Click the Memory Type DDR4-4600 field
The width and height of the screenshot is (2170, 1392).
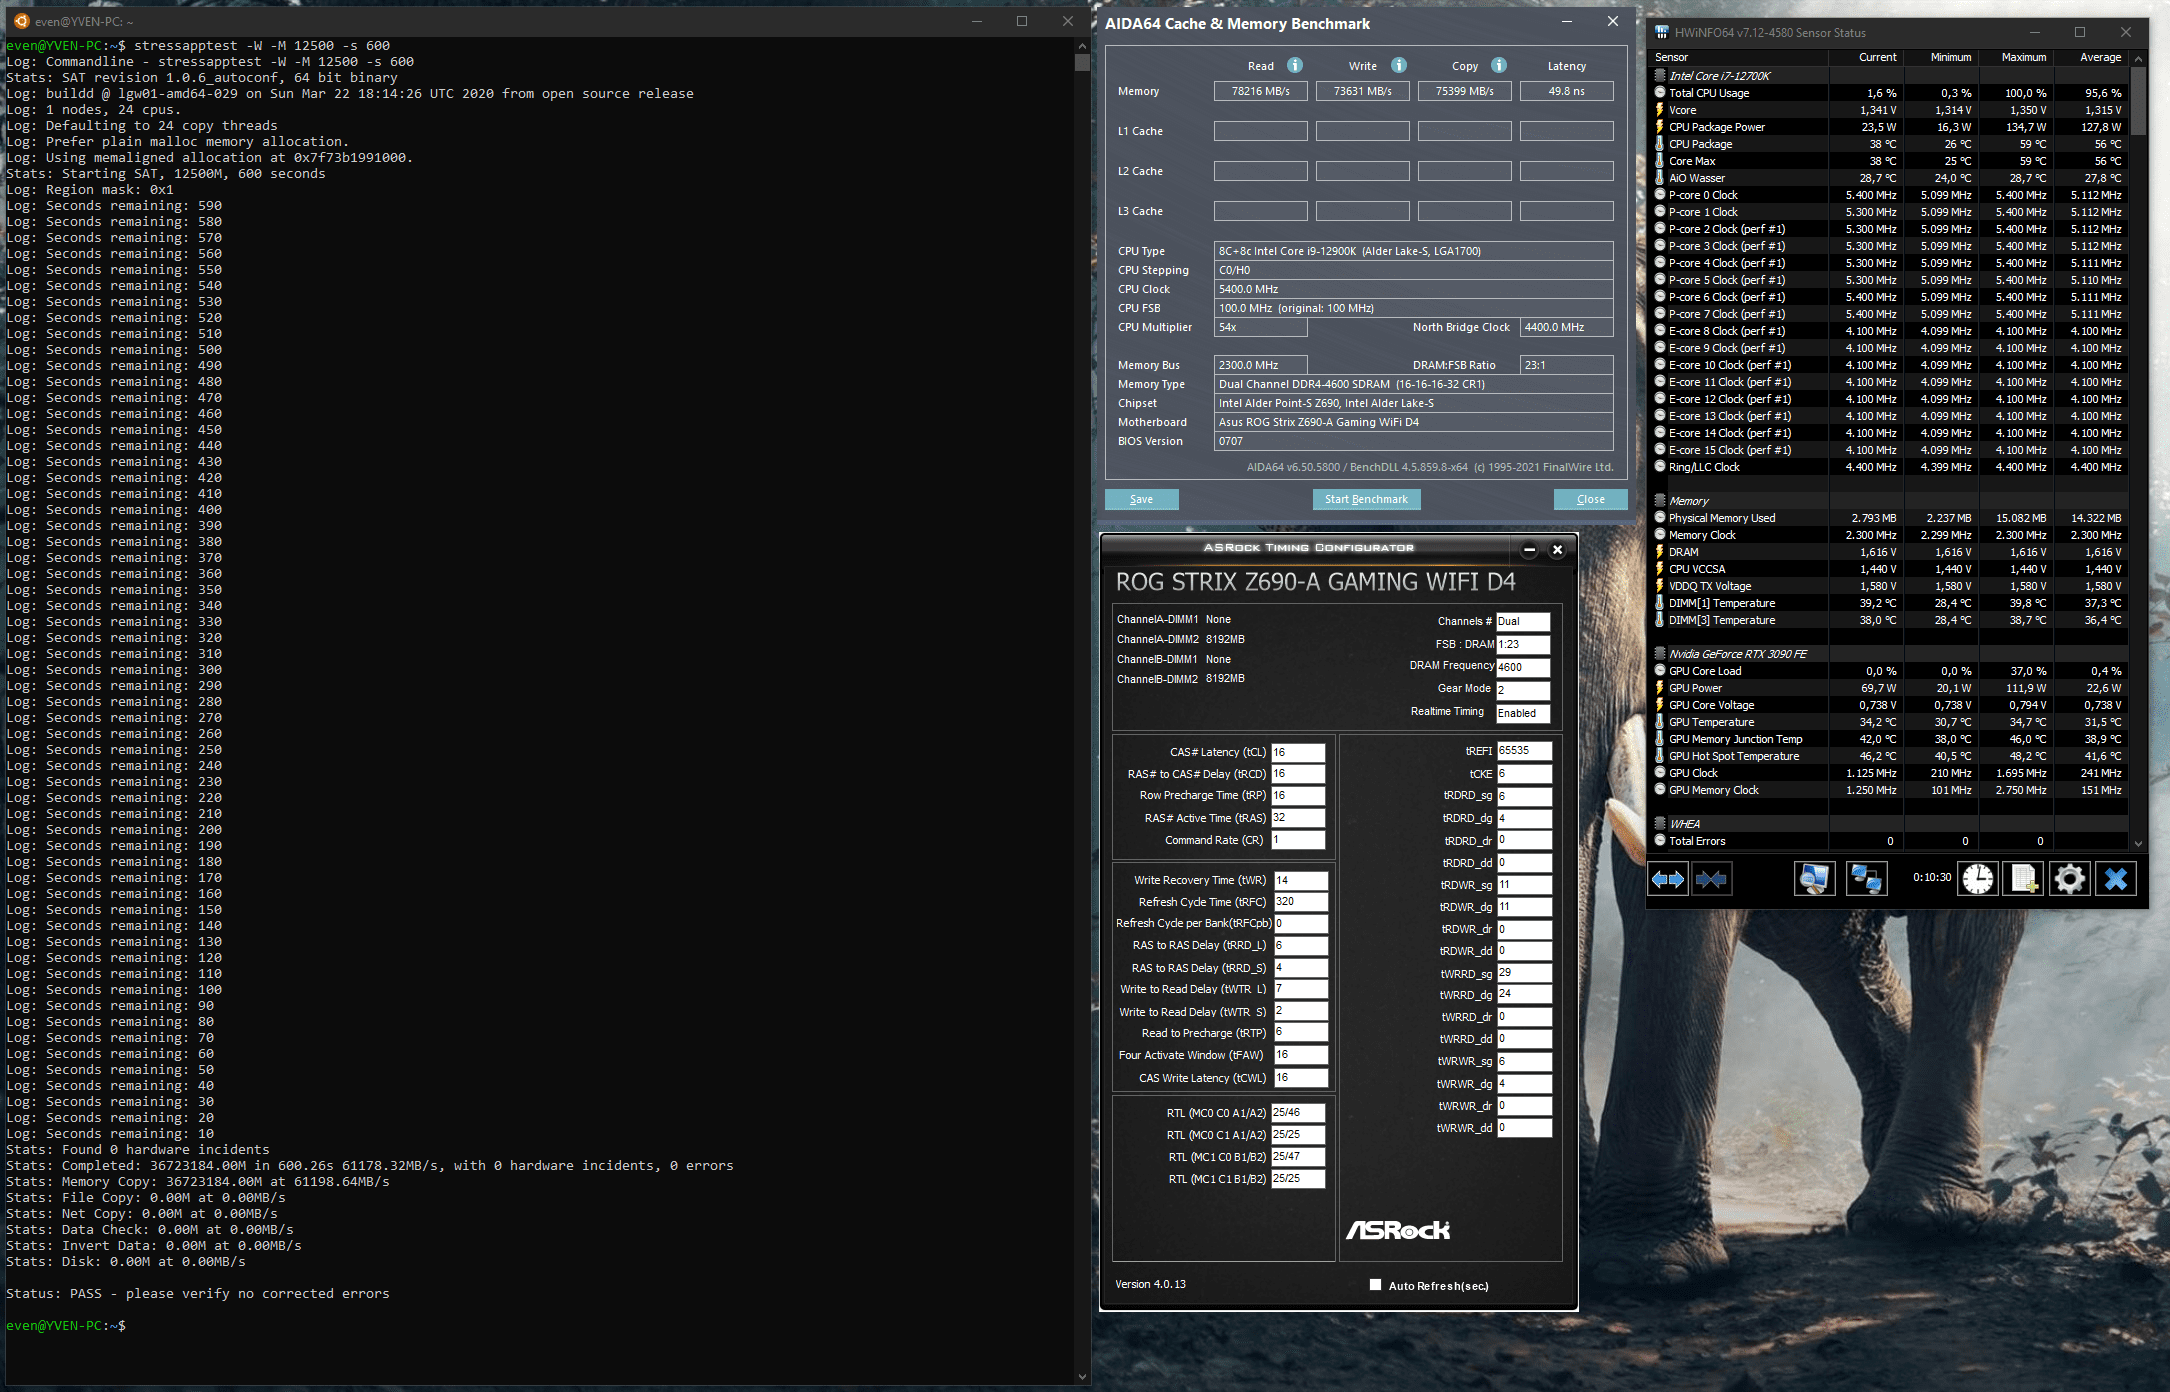click(1413, 384)
